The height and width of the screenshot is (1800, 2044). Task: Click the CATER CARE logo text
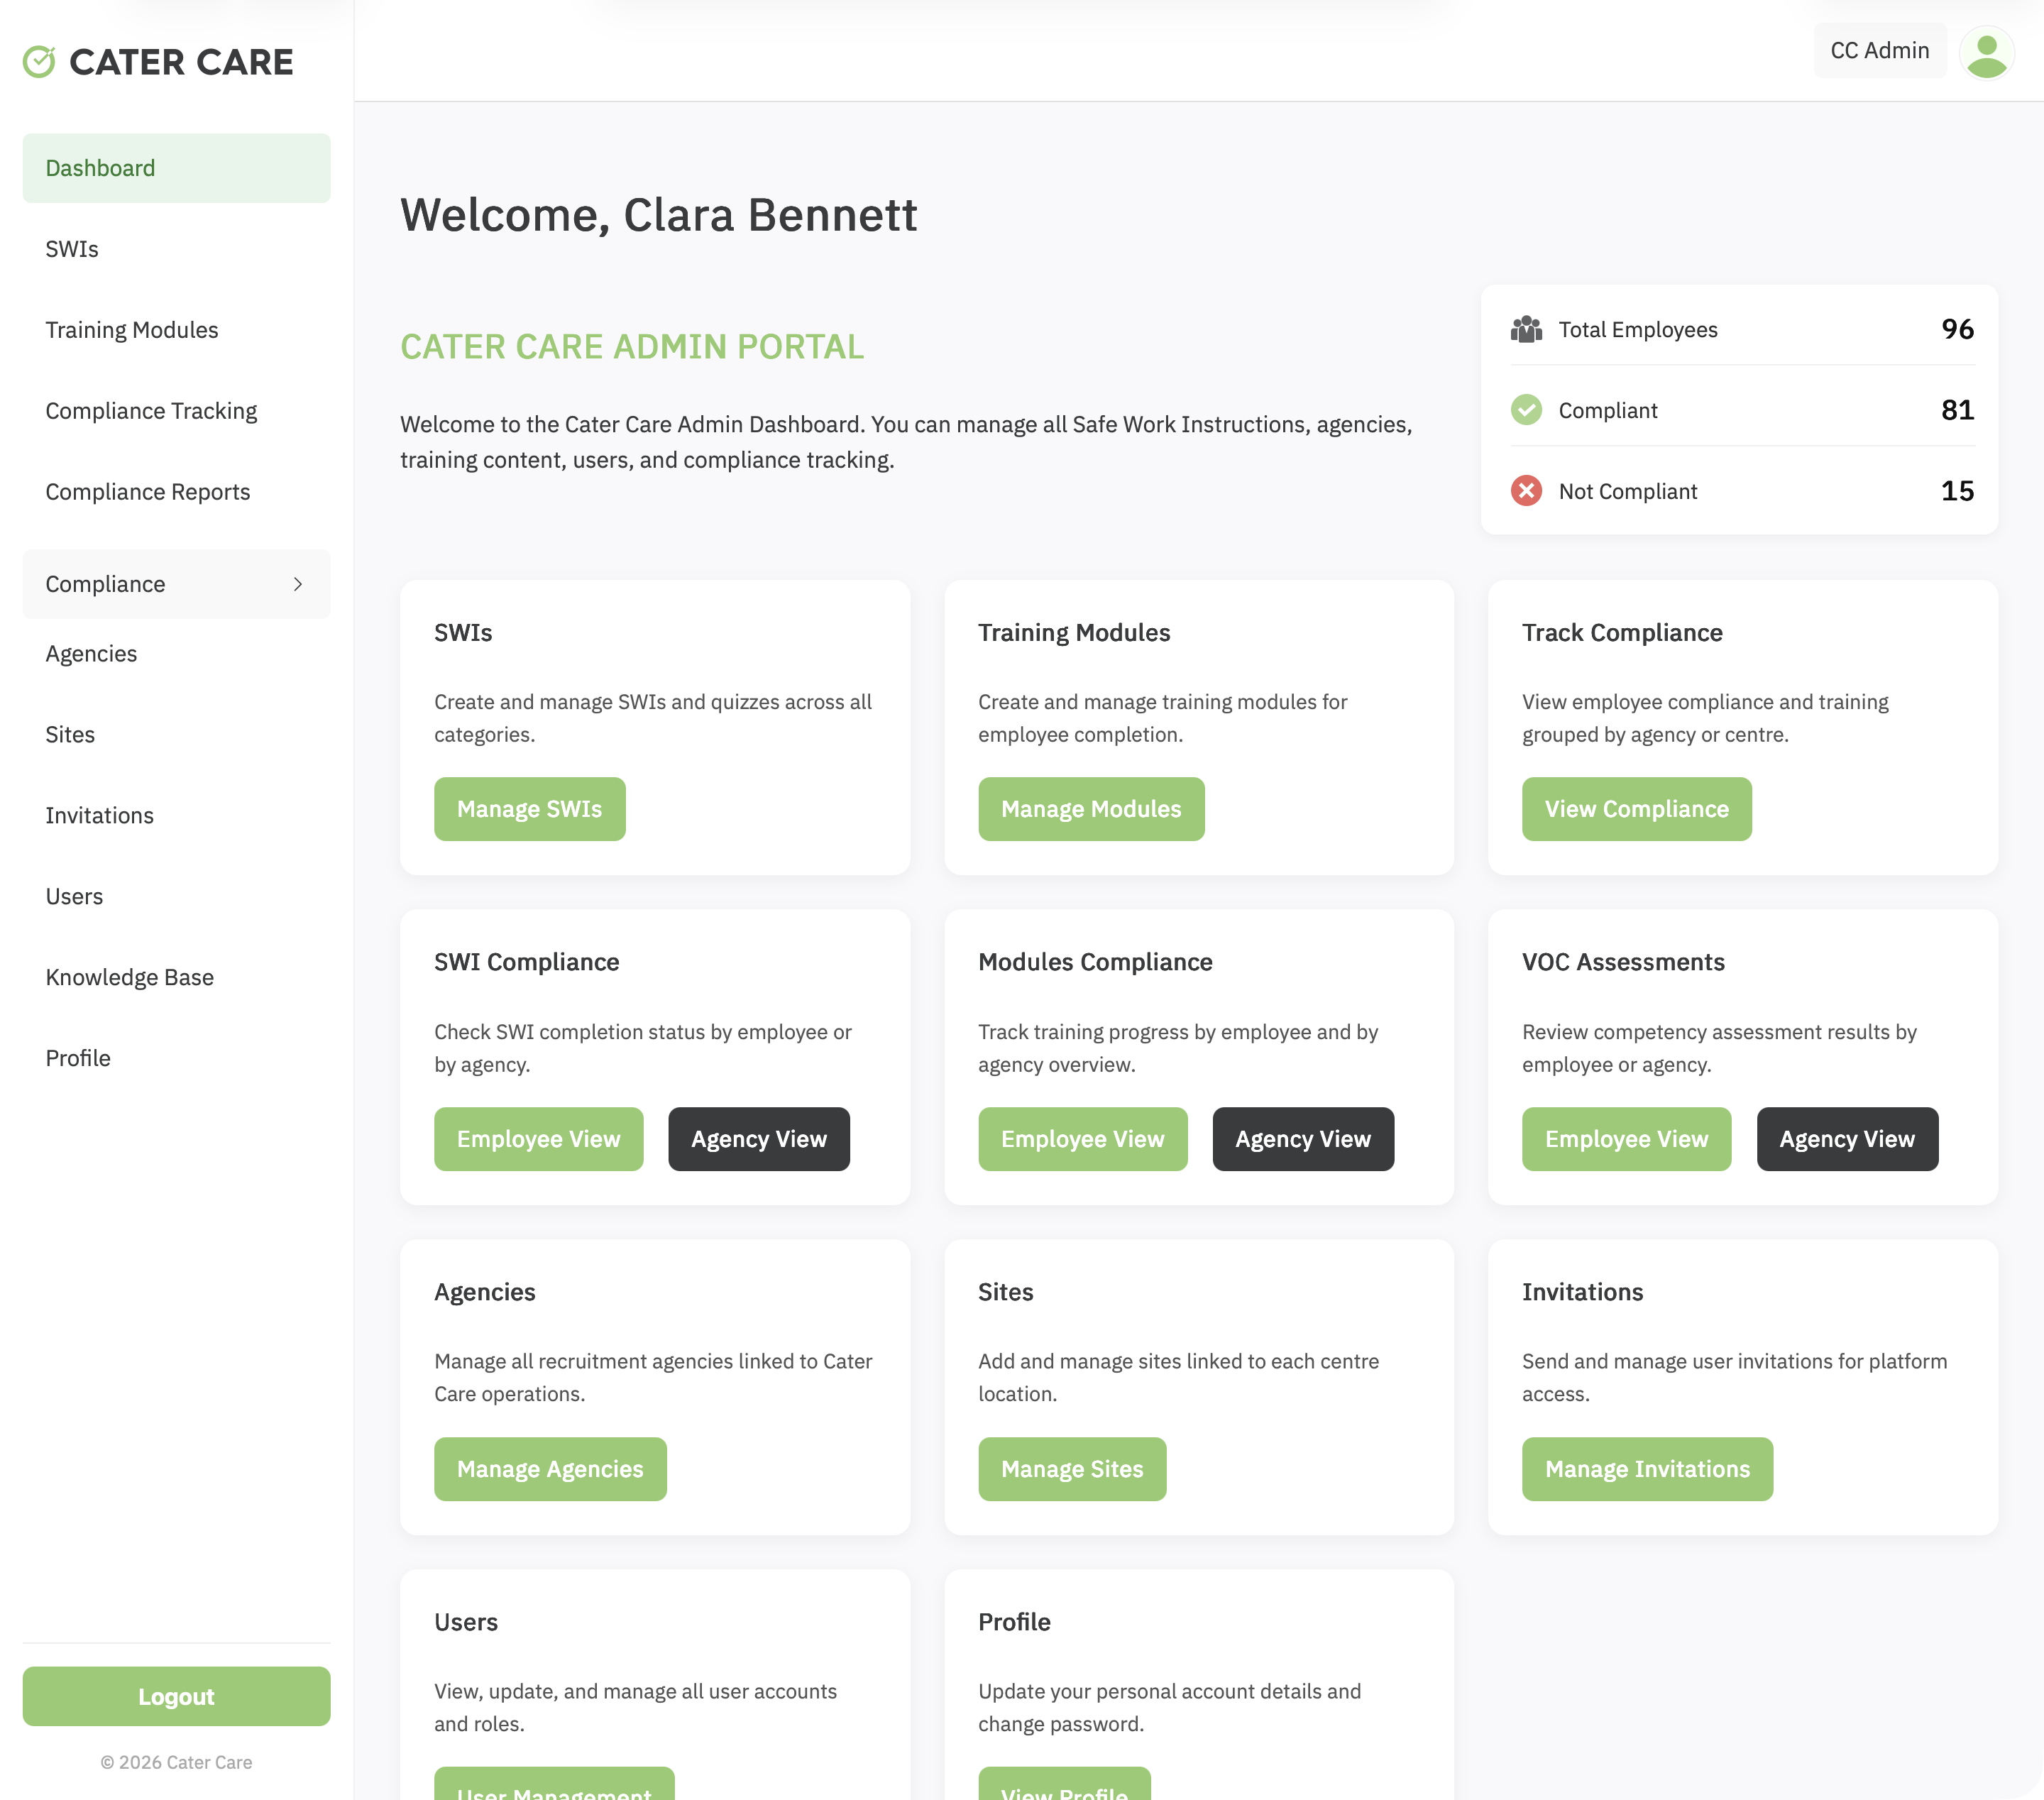pos(181,62)
